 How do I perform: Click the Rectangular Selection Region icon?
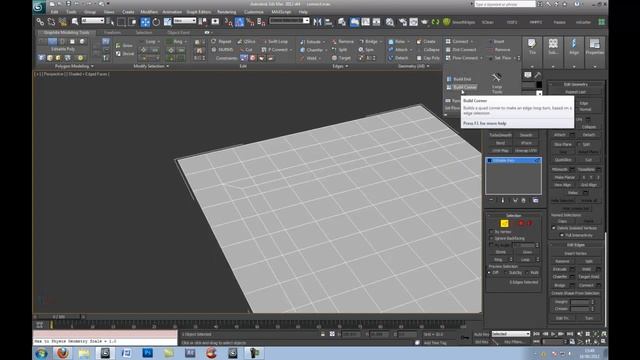tap(122, 22)
